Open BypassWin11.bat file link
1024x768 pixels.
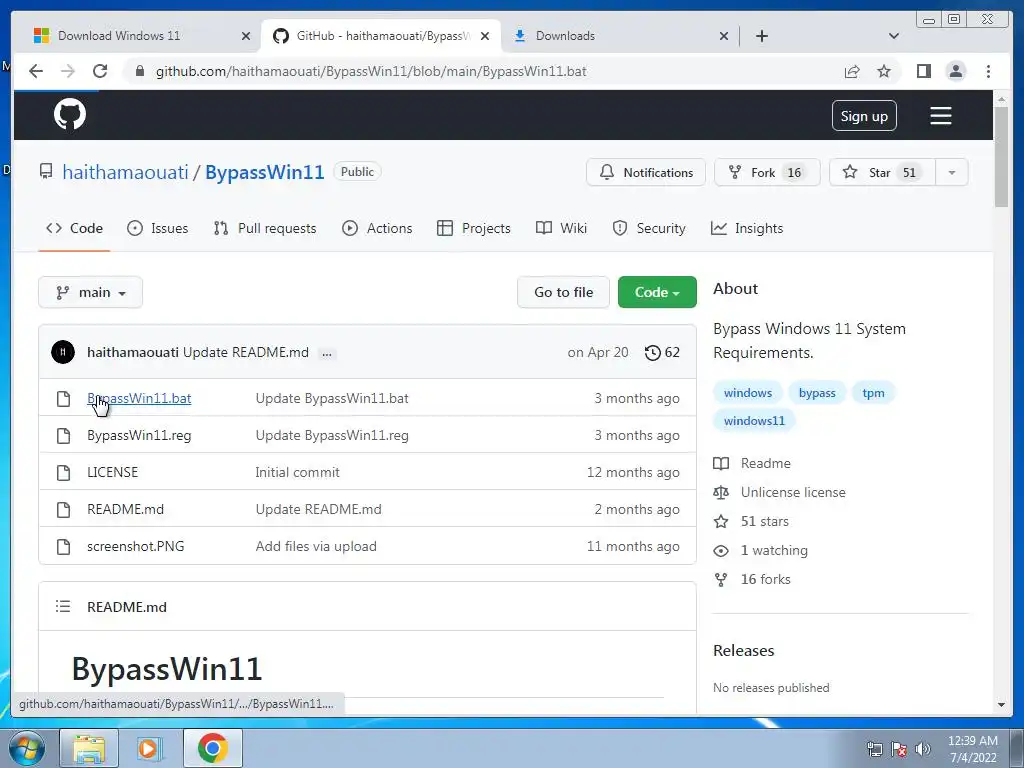tap(139, 398)
